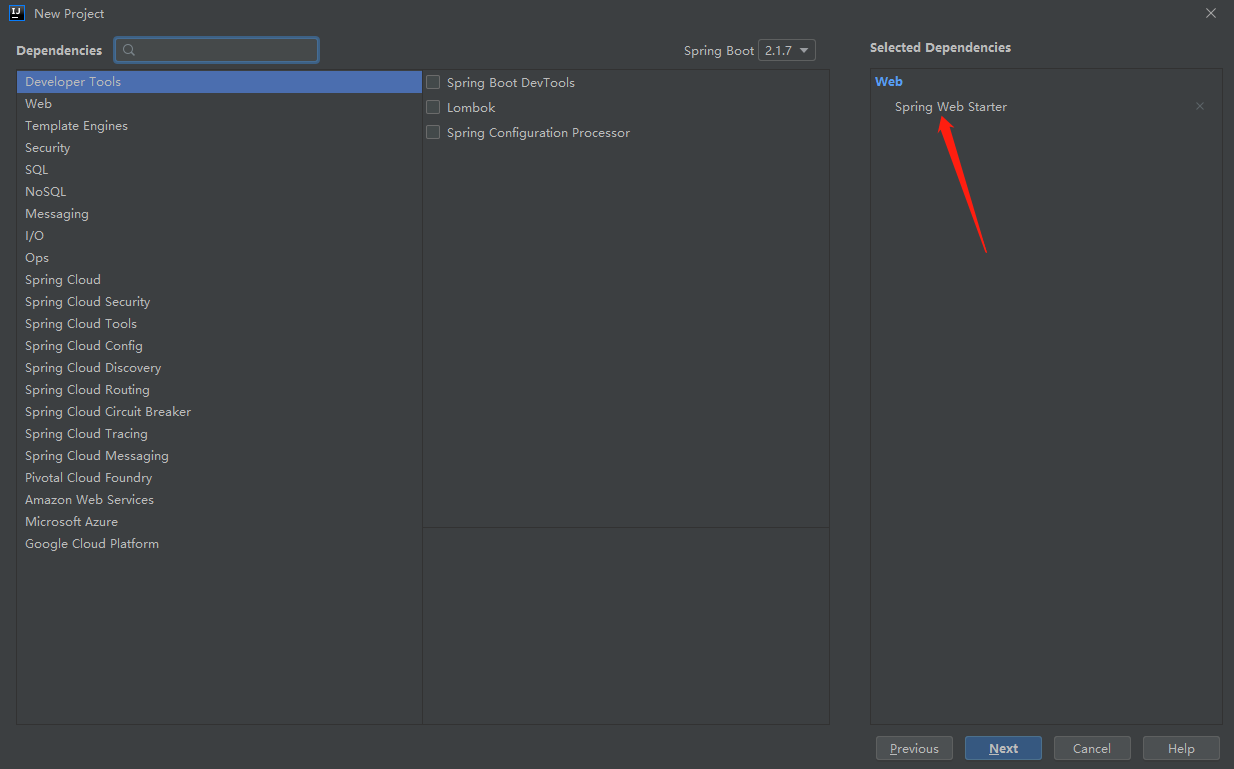This screenshot has width=1234, height=769.
Task: Open the Spring Boot version dropdown
Action: pos(787,50)
